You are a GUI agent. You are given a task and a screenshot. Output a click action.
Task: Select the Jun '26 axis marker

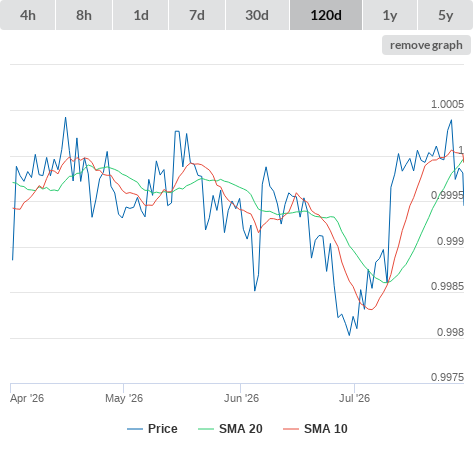(241, 398)
